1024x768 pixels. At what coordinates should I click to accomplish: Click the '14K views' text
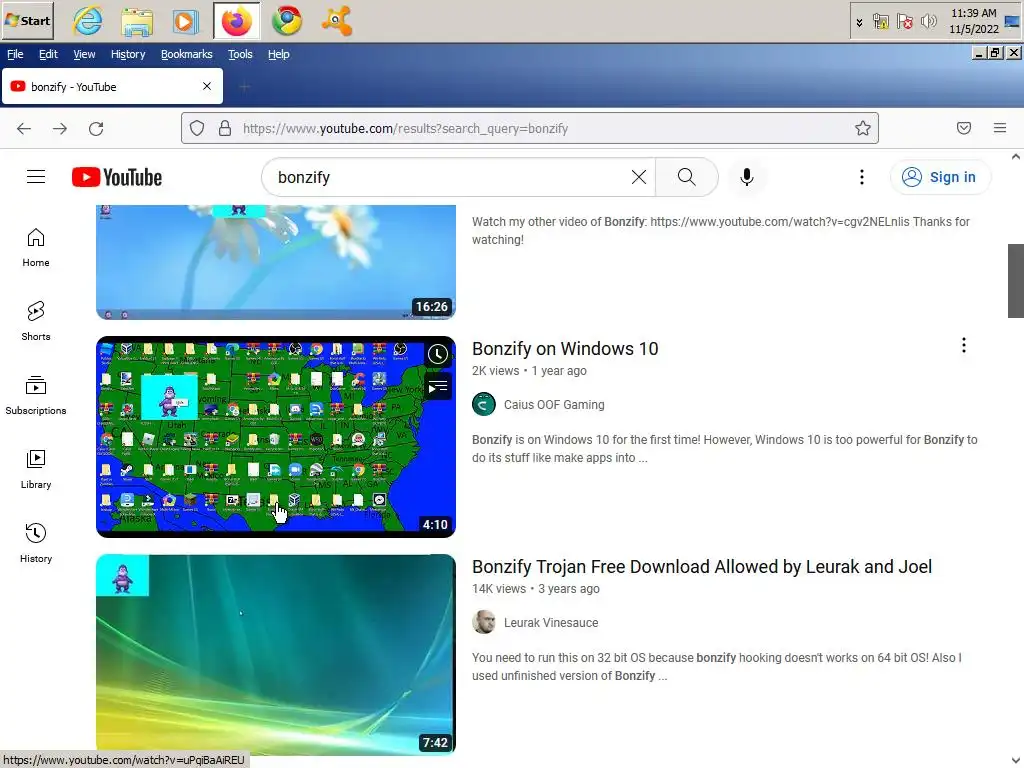click(499, 589)
